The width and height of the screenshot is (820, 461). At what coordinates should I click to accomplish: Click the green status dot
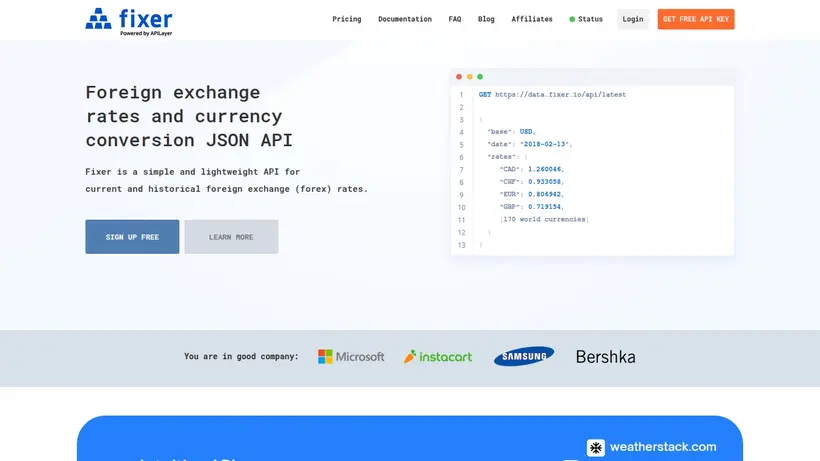pyautogui.click(x=572, y=19)
